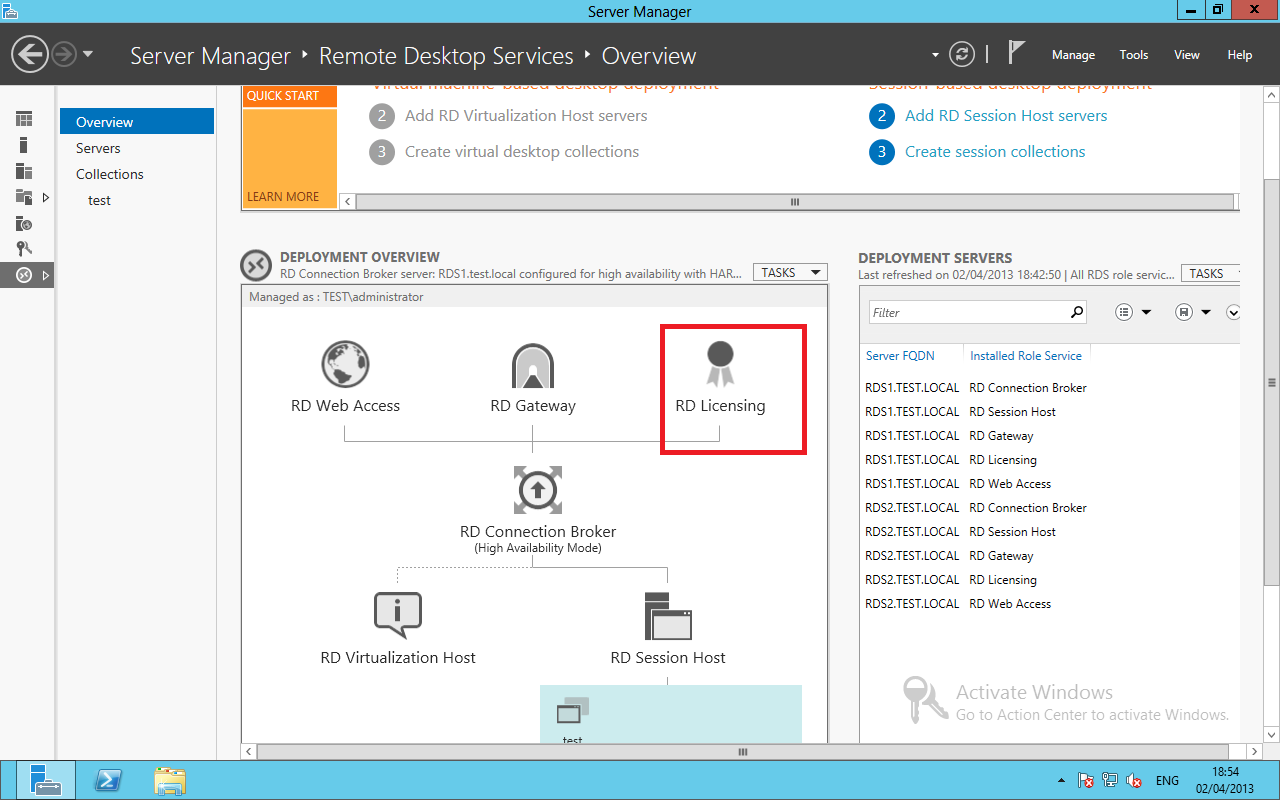Open the Deployment Servers TASKS dropdown

1211,273
